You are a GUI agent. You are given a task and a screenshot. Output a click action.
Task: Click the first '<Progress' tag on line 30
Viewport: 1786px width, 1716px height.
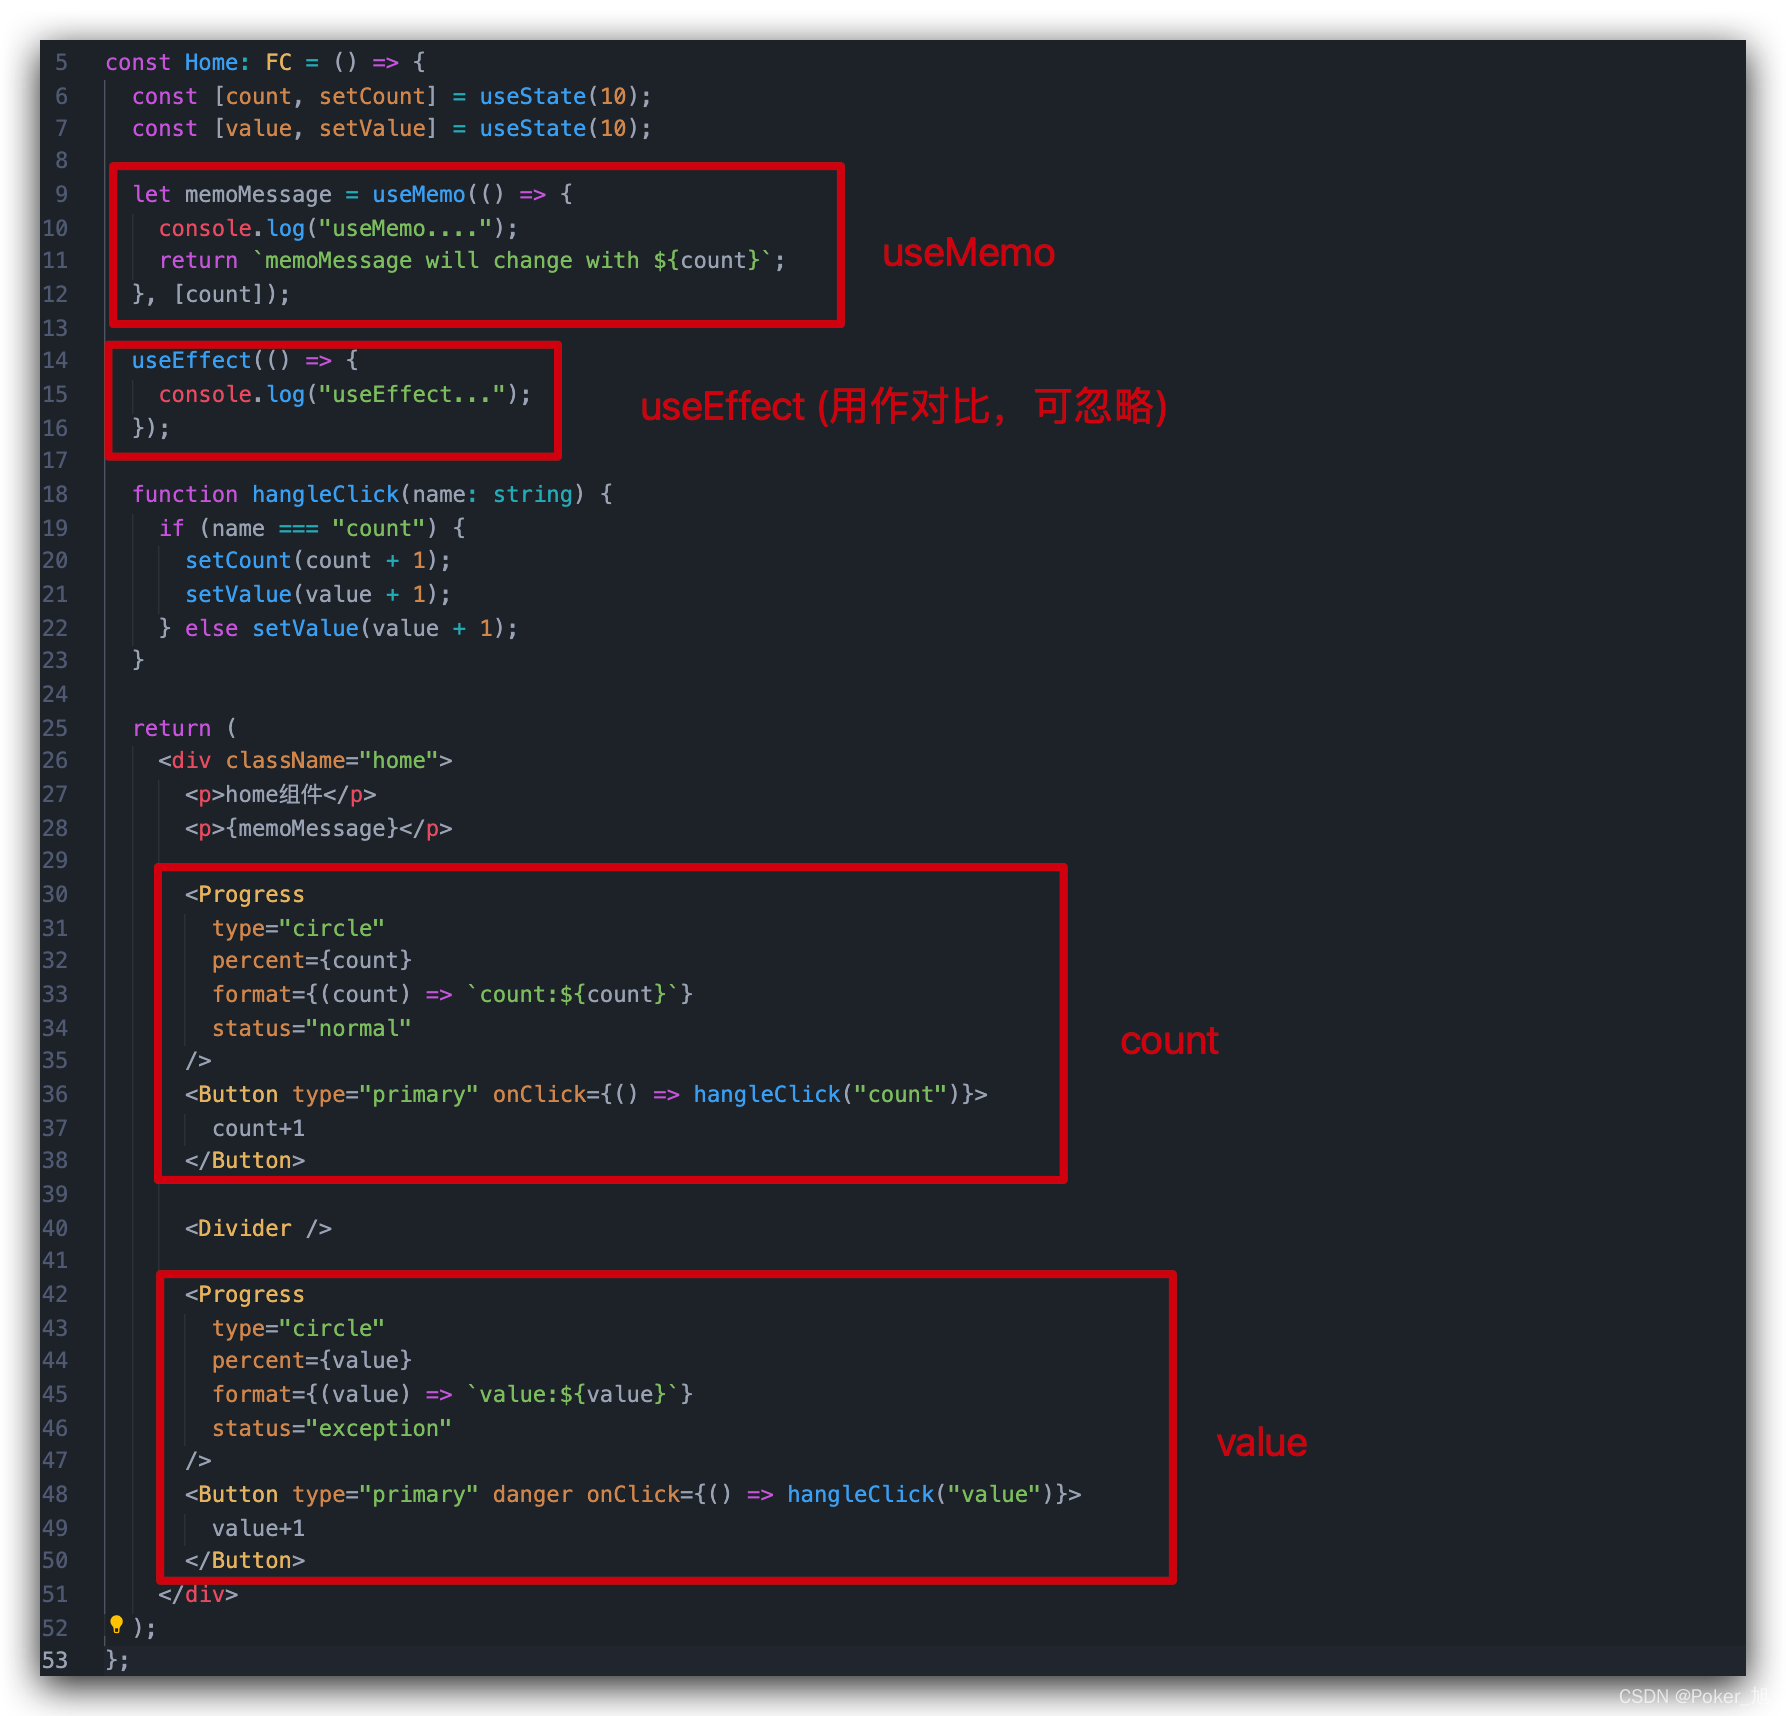[x=245, y=894]
